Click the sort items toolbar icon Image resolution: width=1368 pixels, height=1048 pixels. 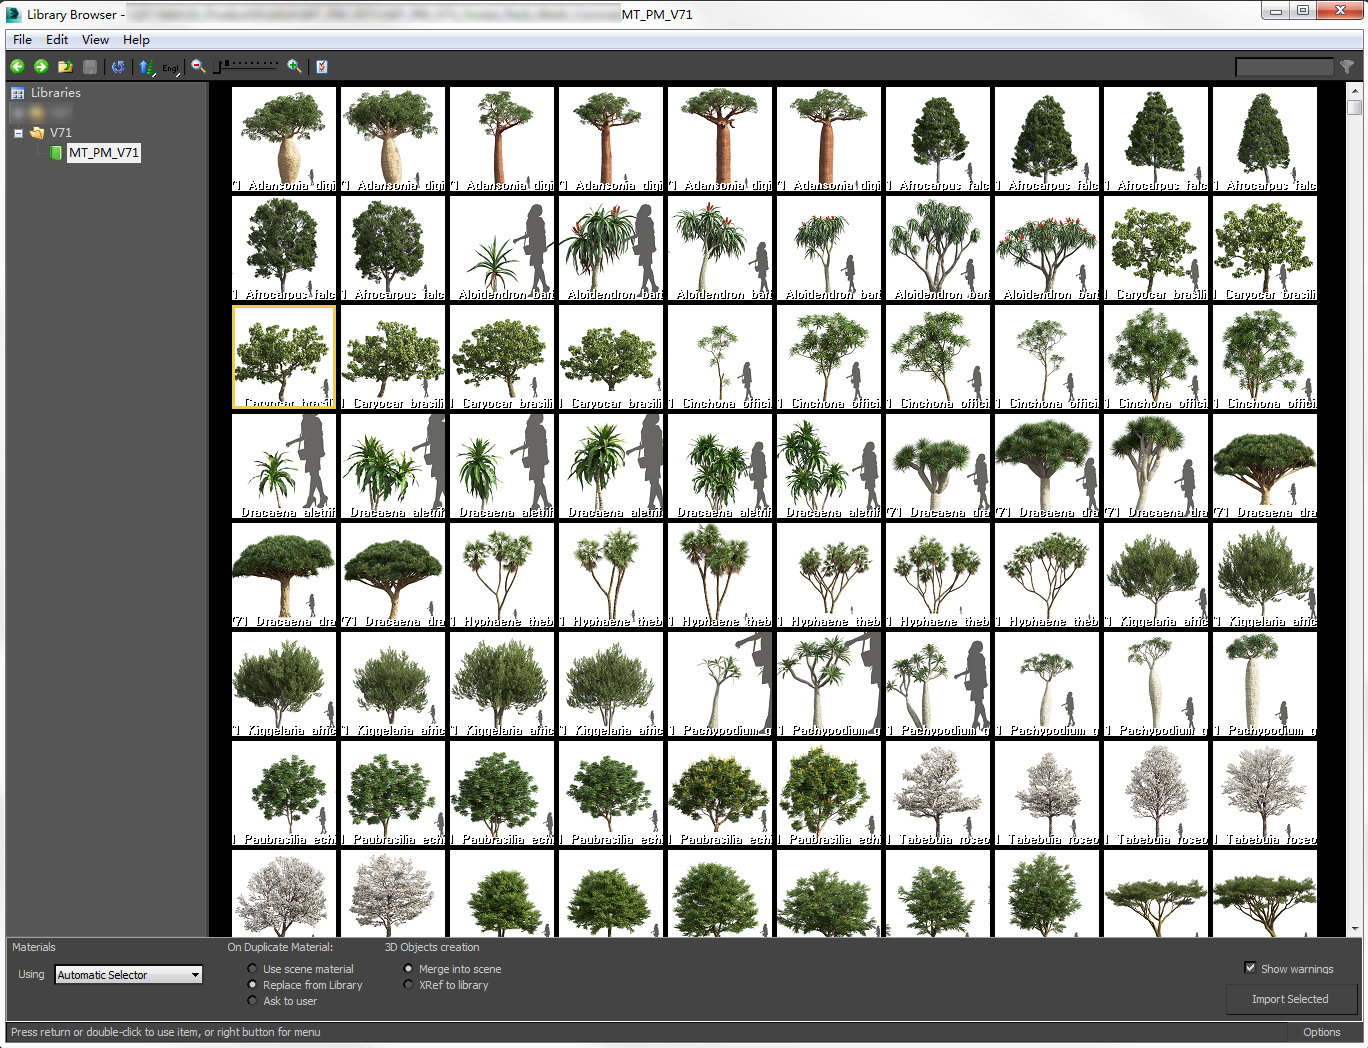(146, 66)
